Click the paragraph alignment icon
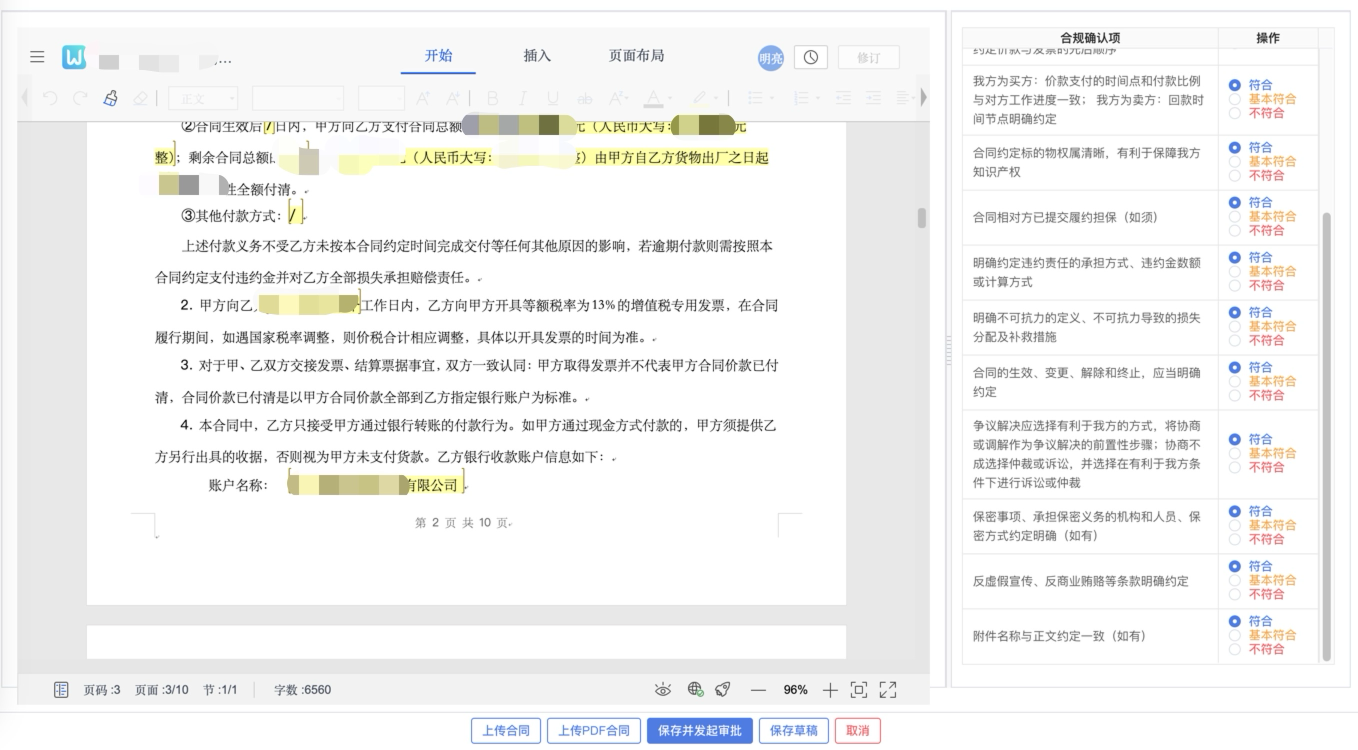 (x=904, y=98)
